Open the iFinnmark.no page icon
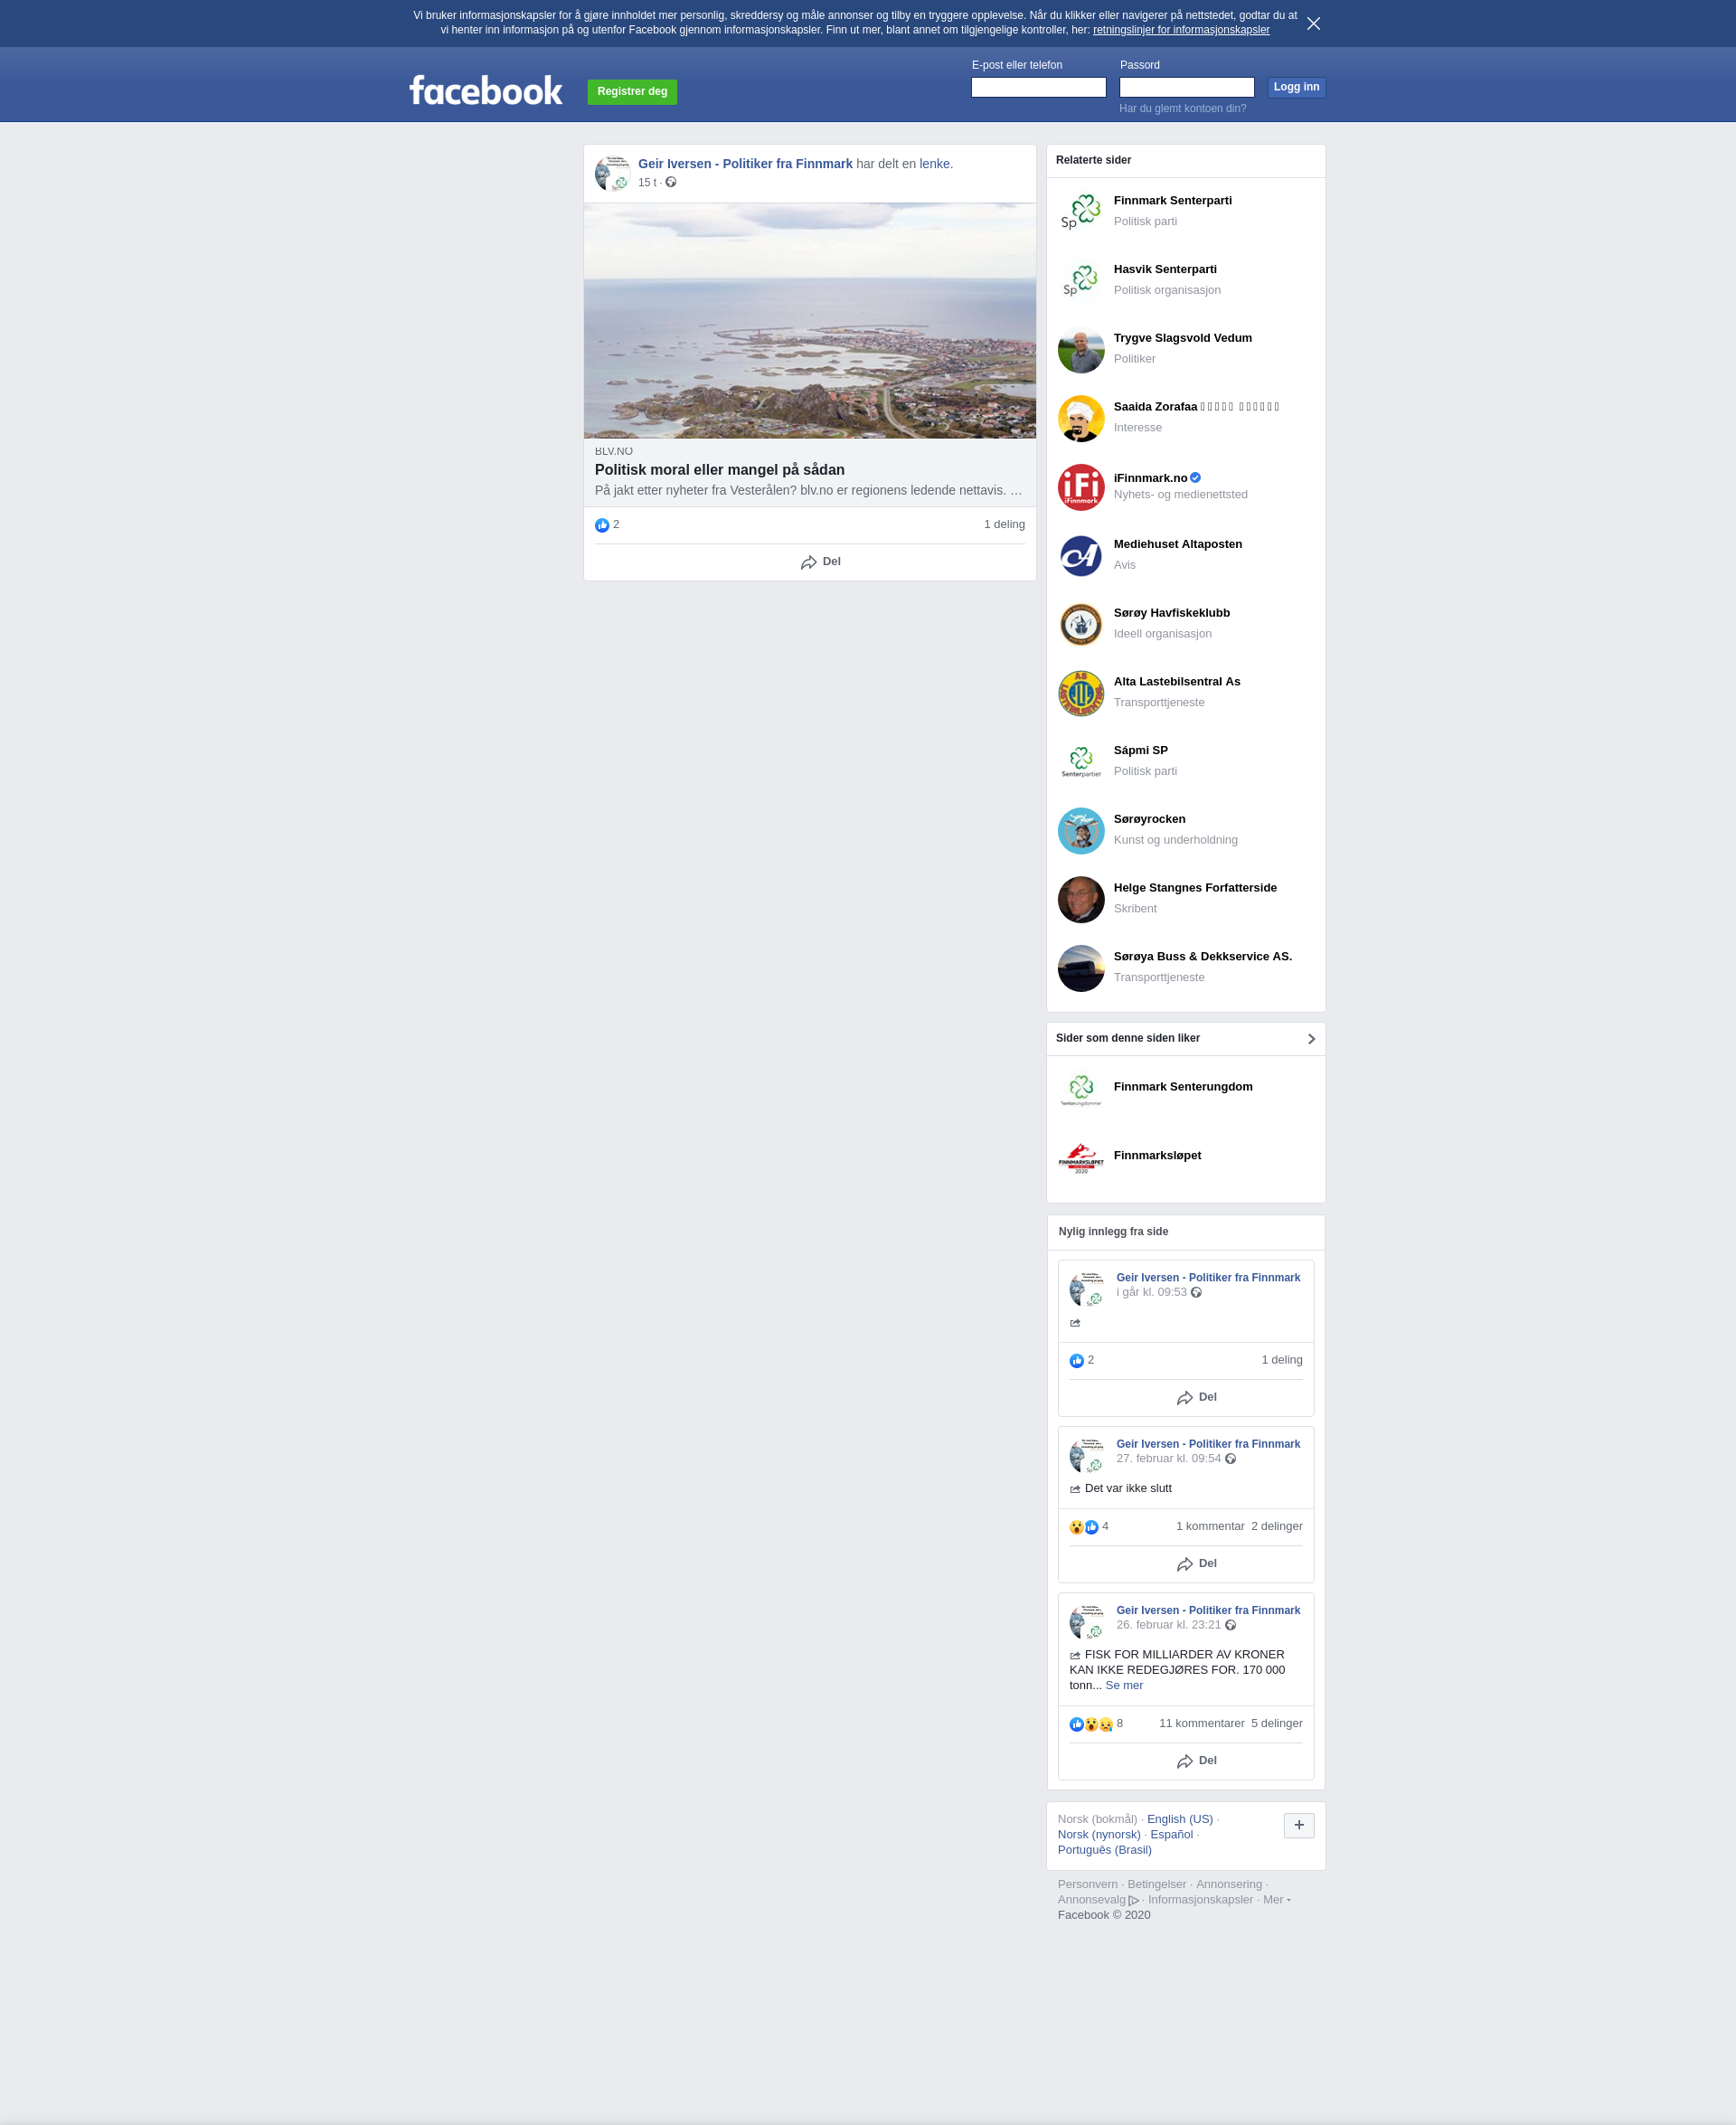Viewport: 1736px width, 2125px height. [1080, 487]
